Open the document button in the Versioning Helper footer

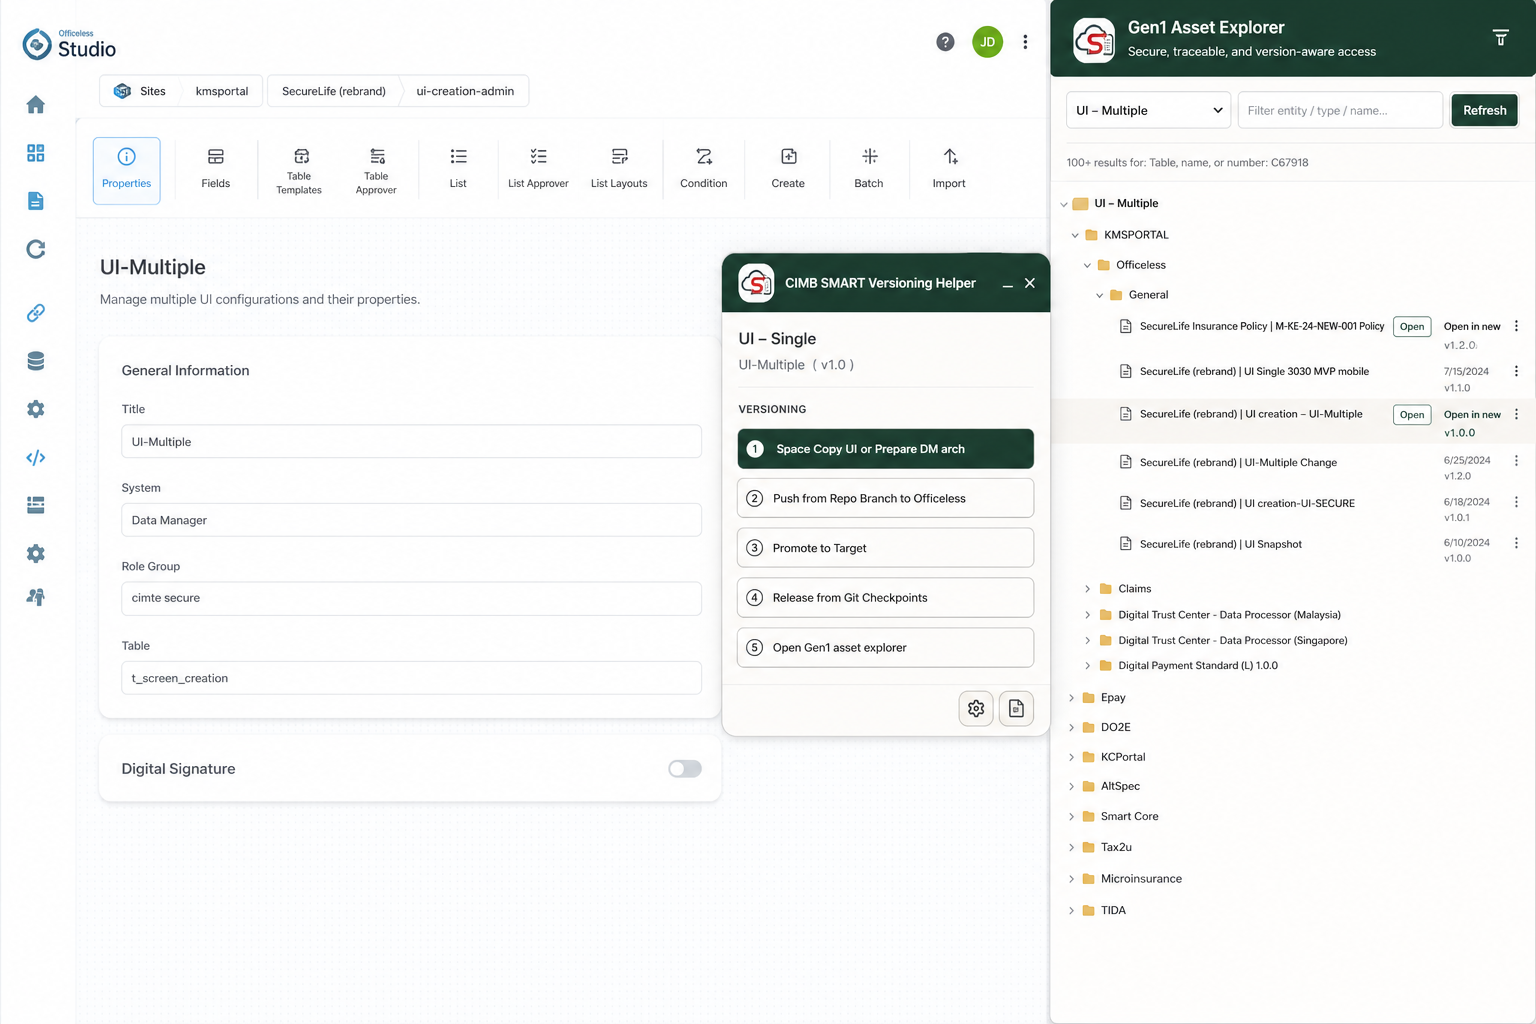pos(1016,708)
